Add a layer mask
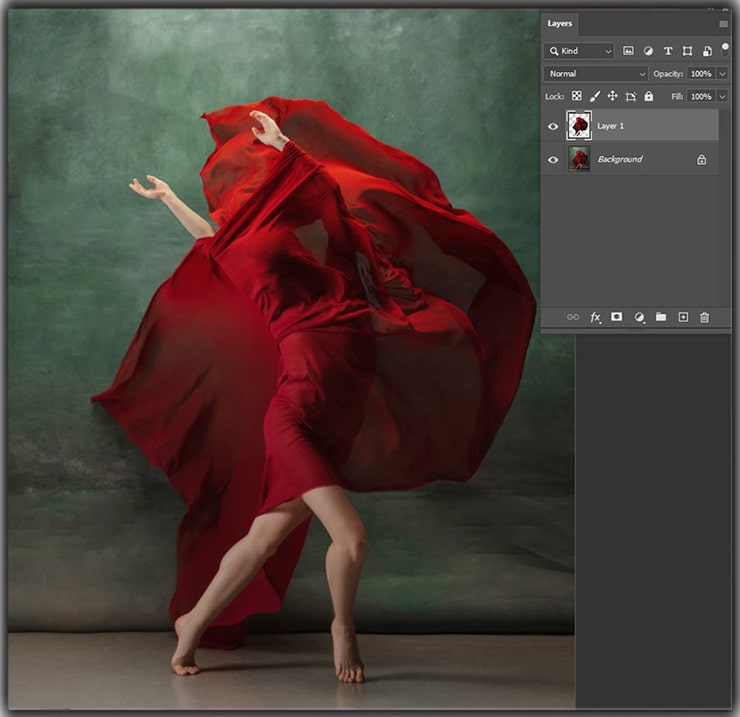 pyautogui.click(x=616, y=317)
